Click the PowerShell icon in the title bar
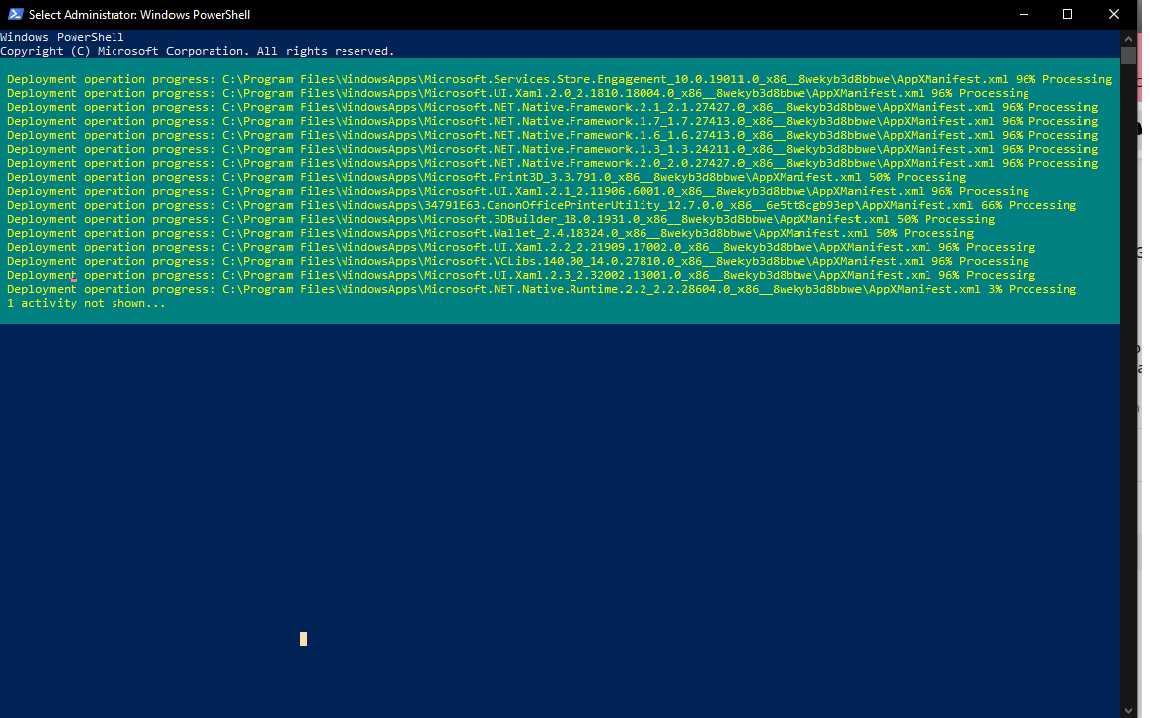This screenshot has width=1150, height=718. tap(15, 14)
